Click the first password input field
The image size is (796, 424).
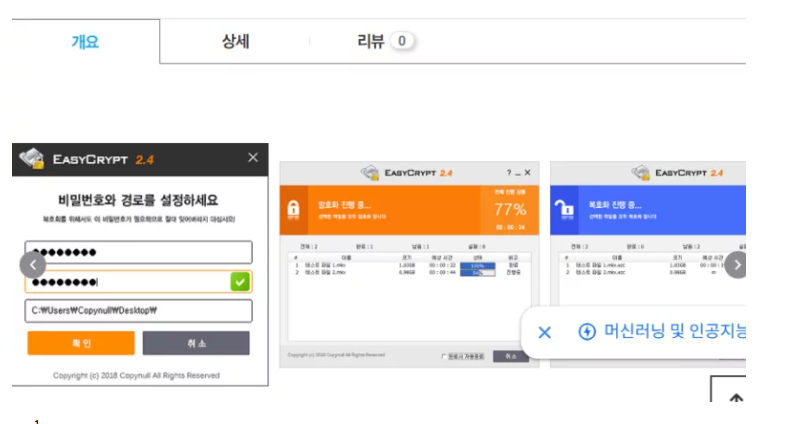click(139, 252)
